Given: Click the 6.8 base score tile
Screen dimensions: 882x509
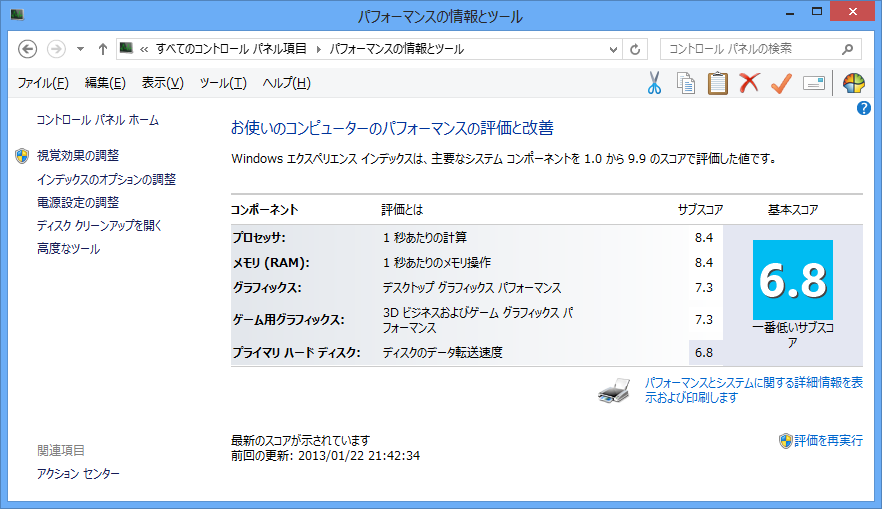Looking at the screenshot, I should [793, 280].
